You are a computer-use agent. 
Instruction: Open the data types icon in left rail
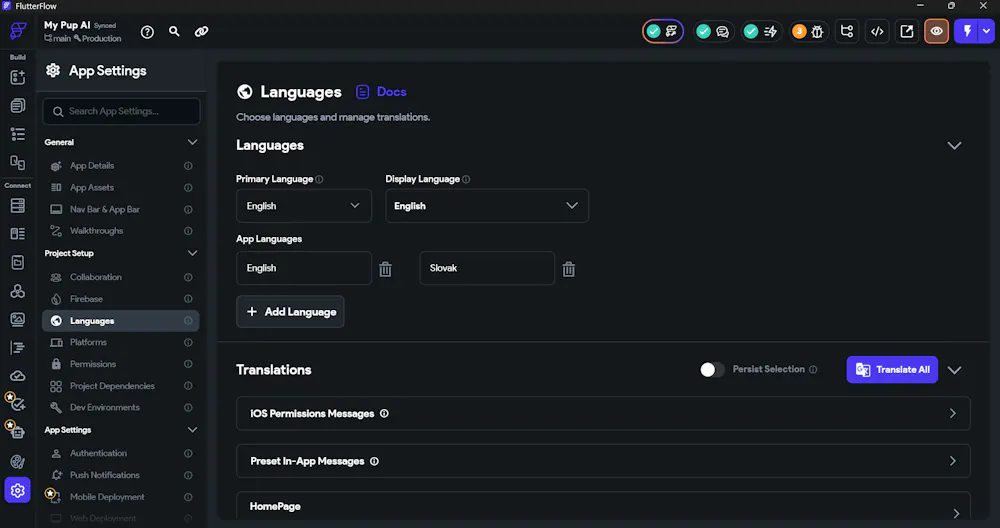[18, 234]
